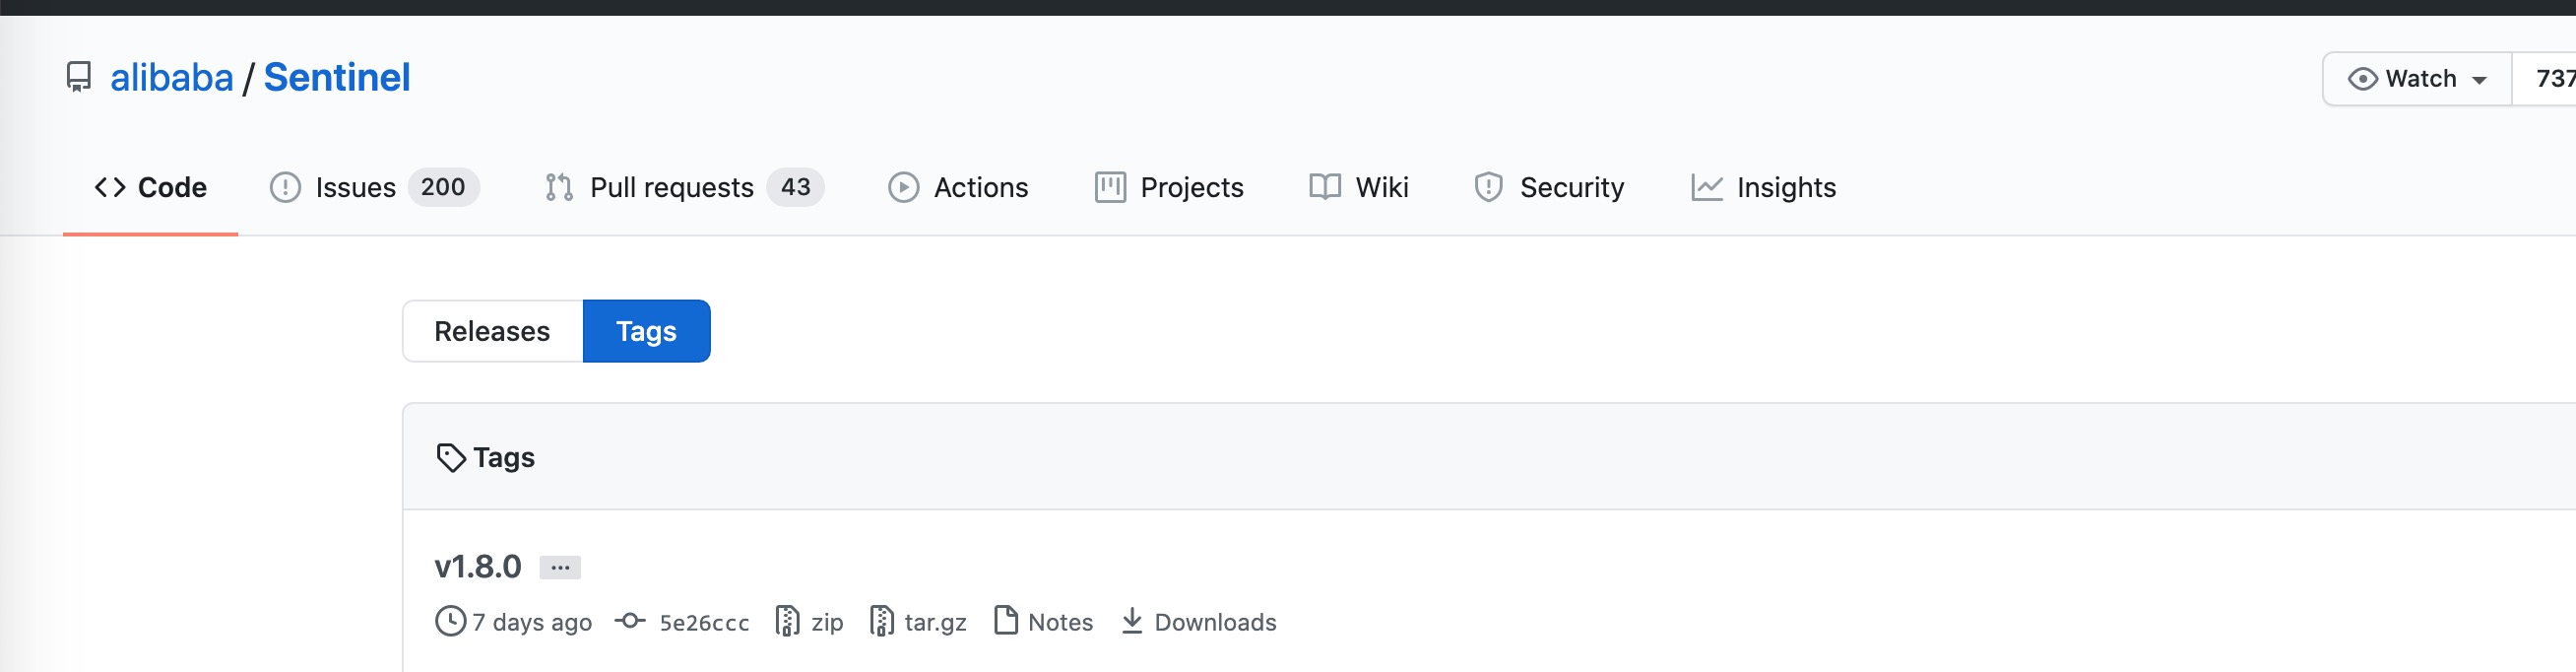
Task: Expand the v1.8.0 ellipsis details
Action: 560,567
